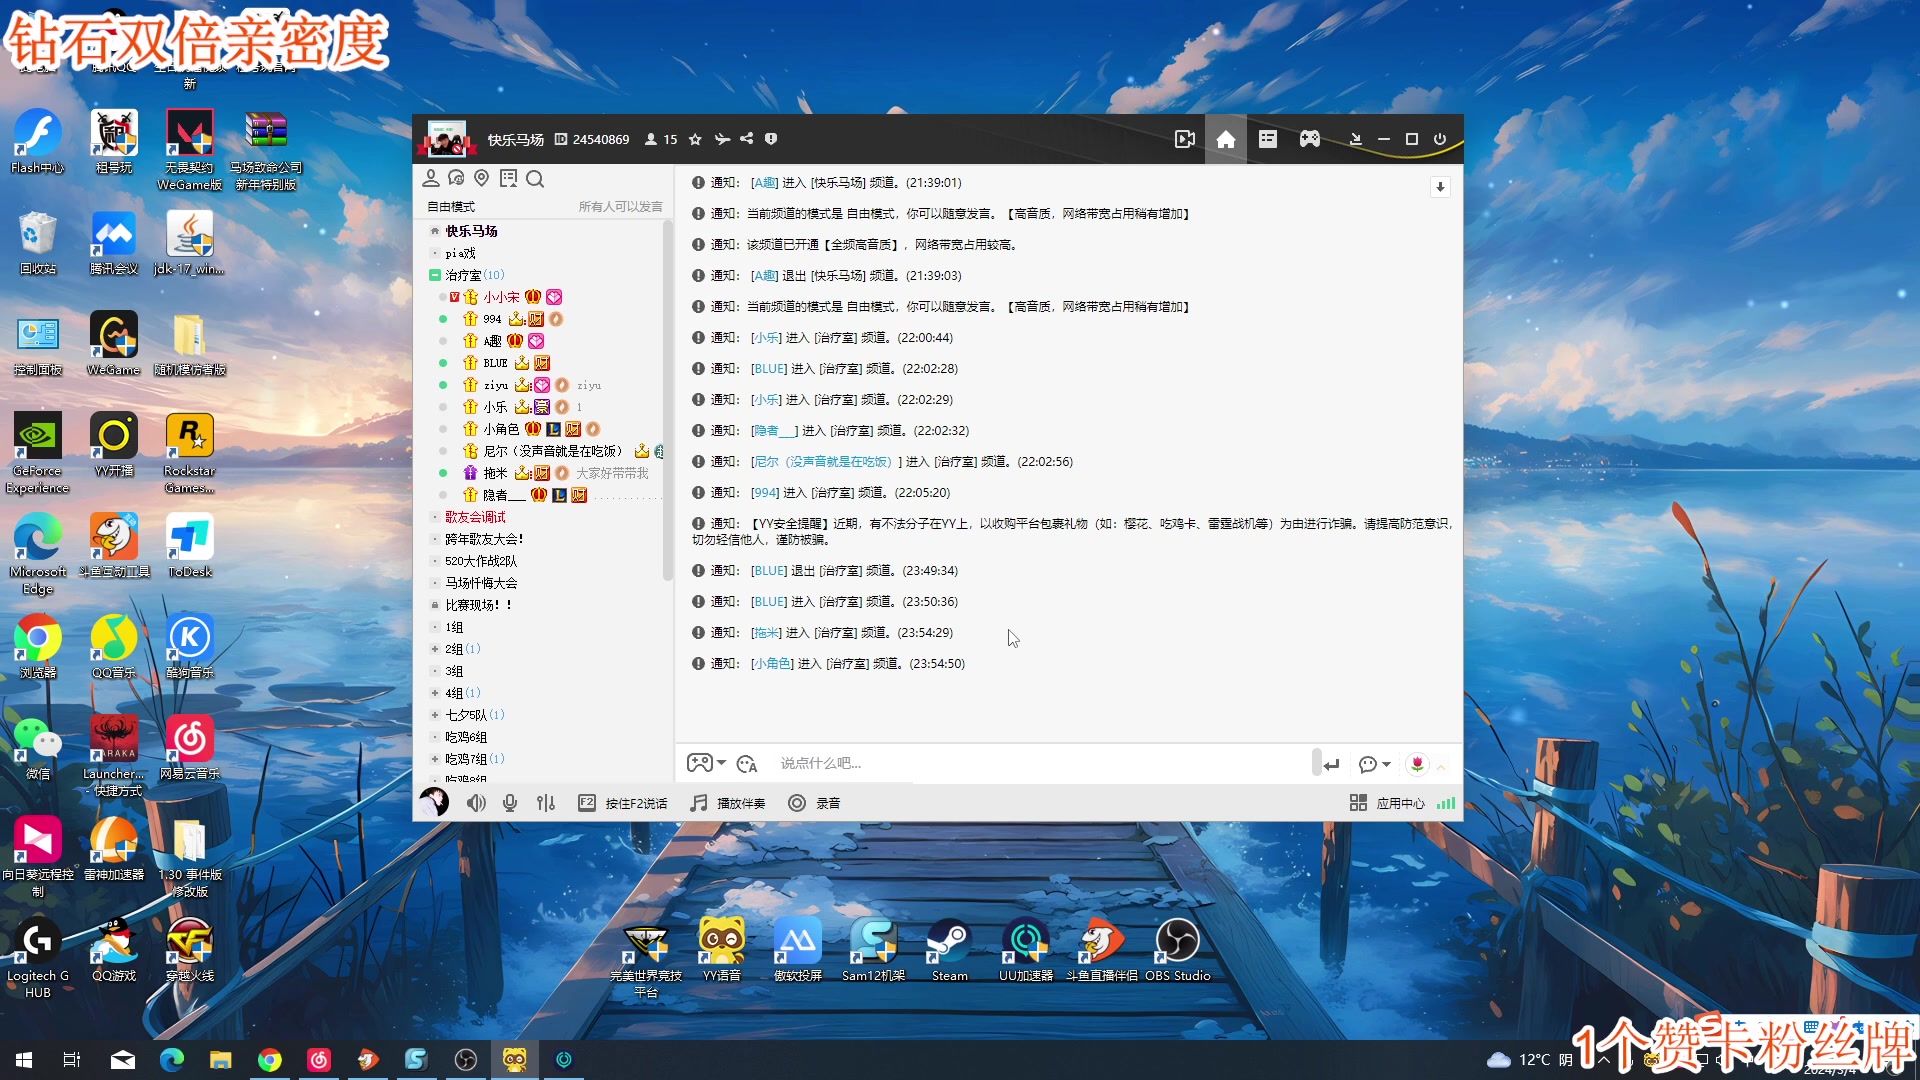Click the airplane invite icon in YY header

(722, 139)
